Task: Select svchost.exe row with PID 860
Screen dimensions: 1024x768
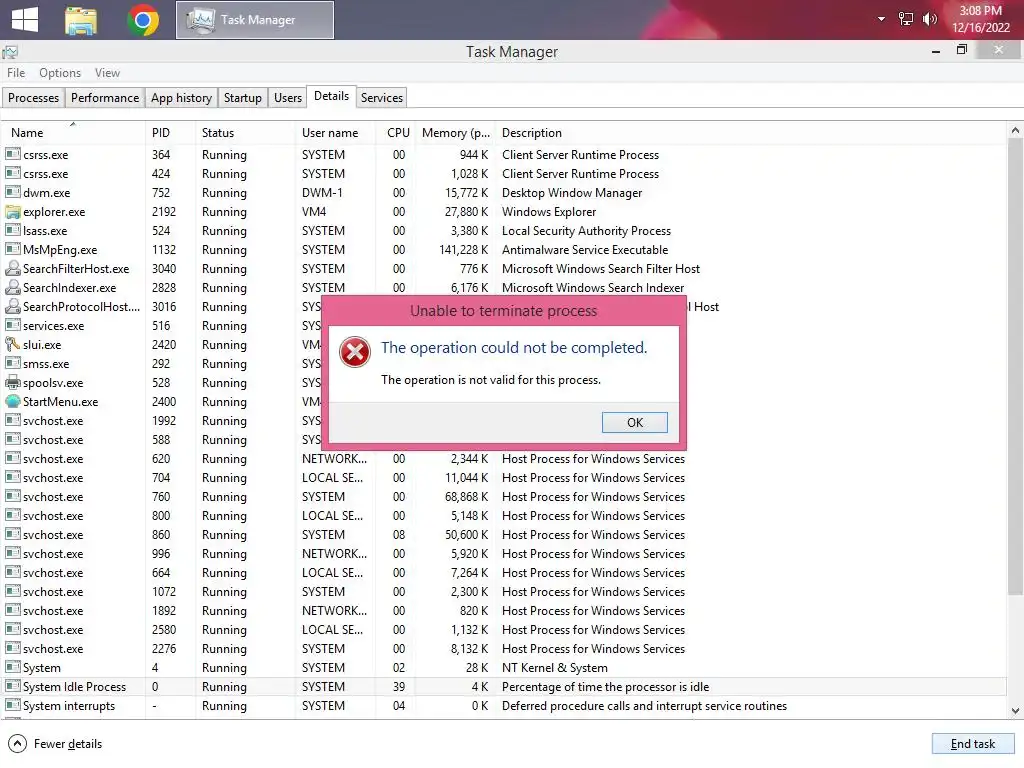Action: (x=503, y=535)
